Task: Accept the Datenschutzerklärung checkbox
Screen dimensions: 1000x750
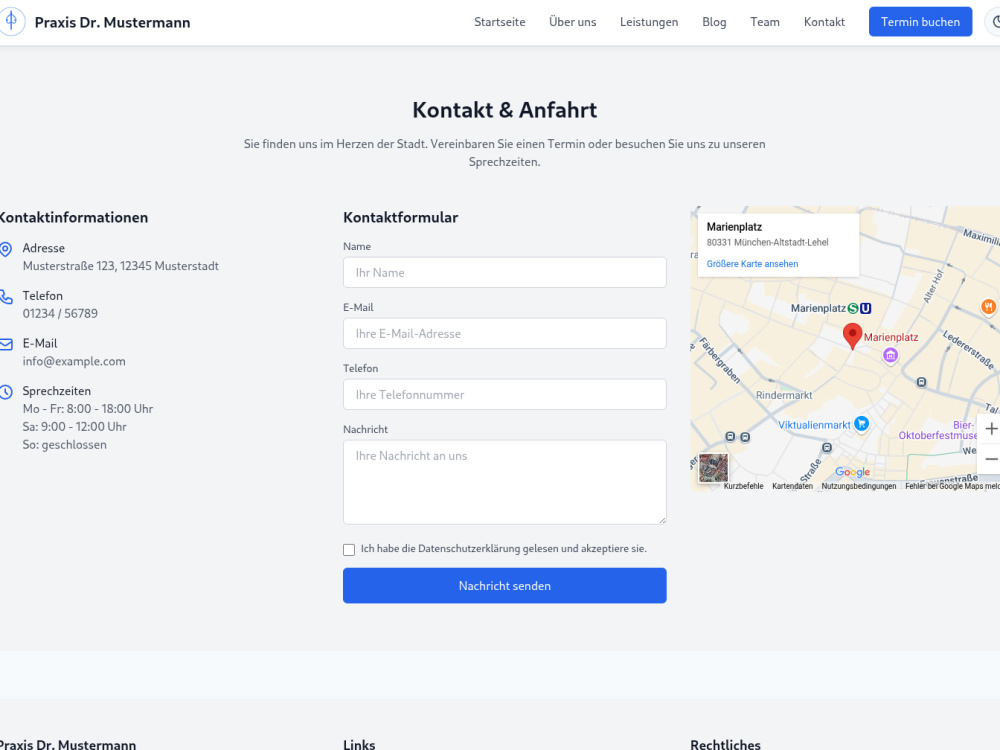Action: click(x=349, y=550)
